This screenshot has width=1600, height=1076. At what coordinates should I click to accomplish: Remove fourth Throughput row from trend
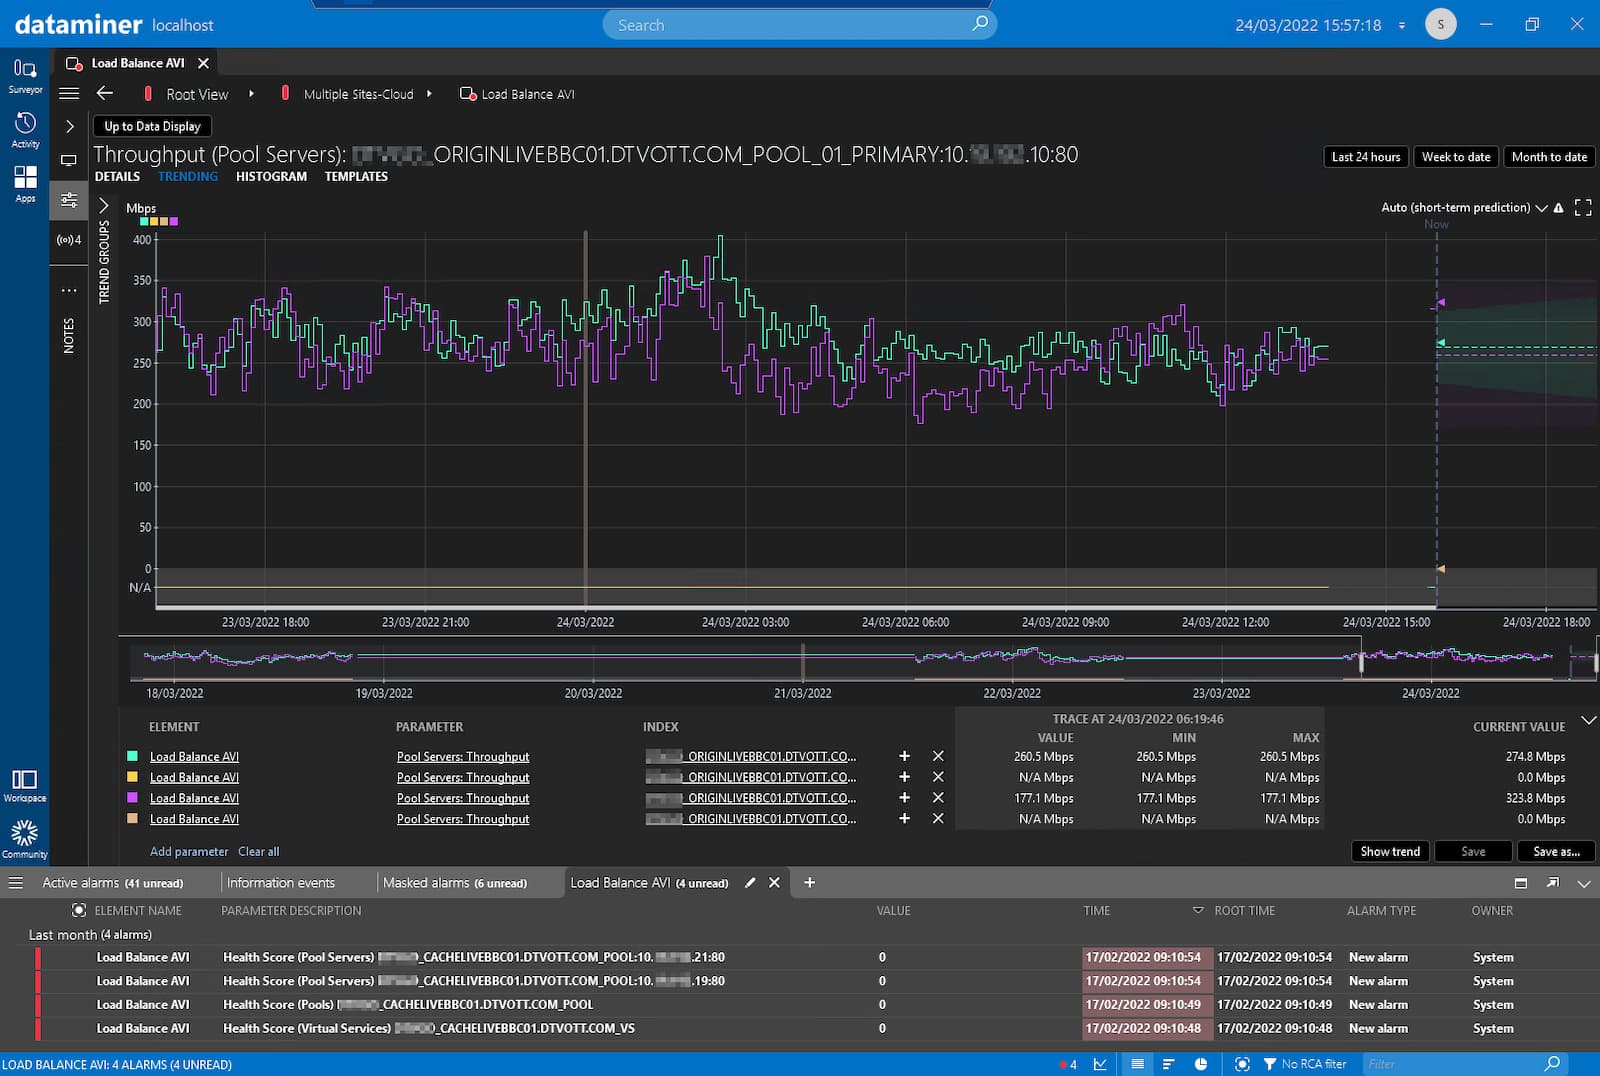938,819
